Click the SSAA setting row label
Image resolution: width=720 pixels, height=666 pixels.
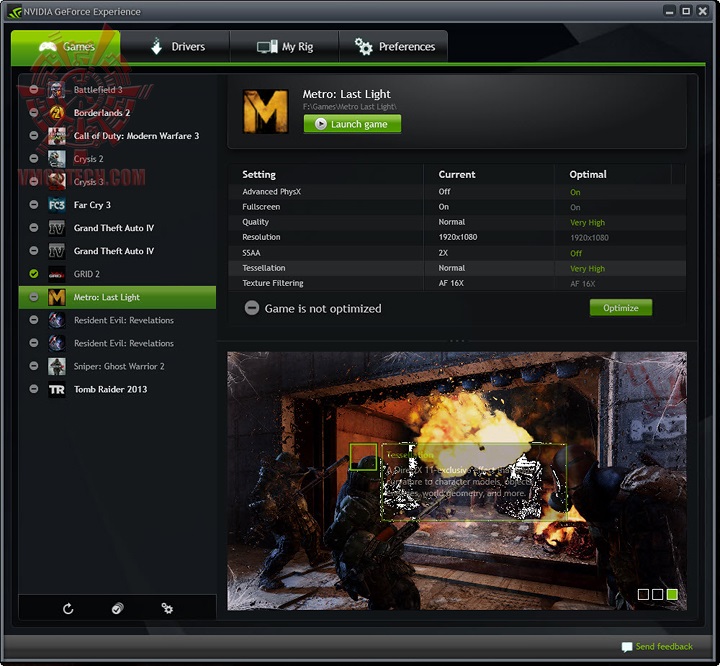(251, 253)
